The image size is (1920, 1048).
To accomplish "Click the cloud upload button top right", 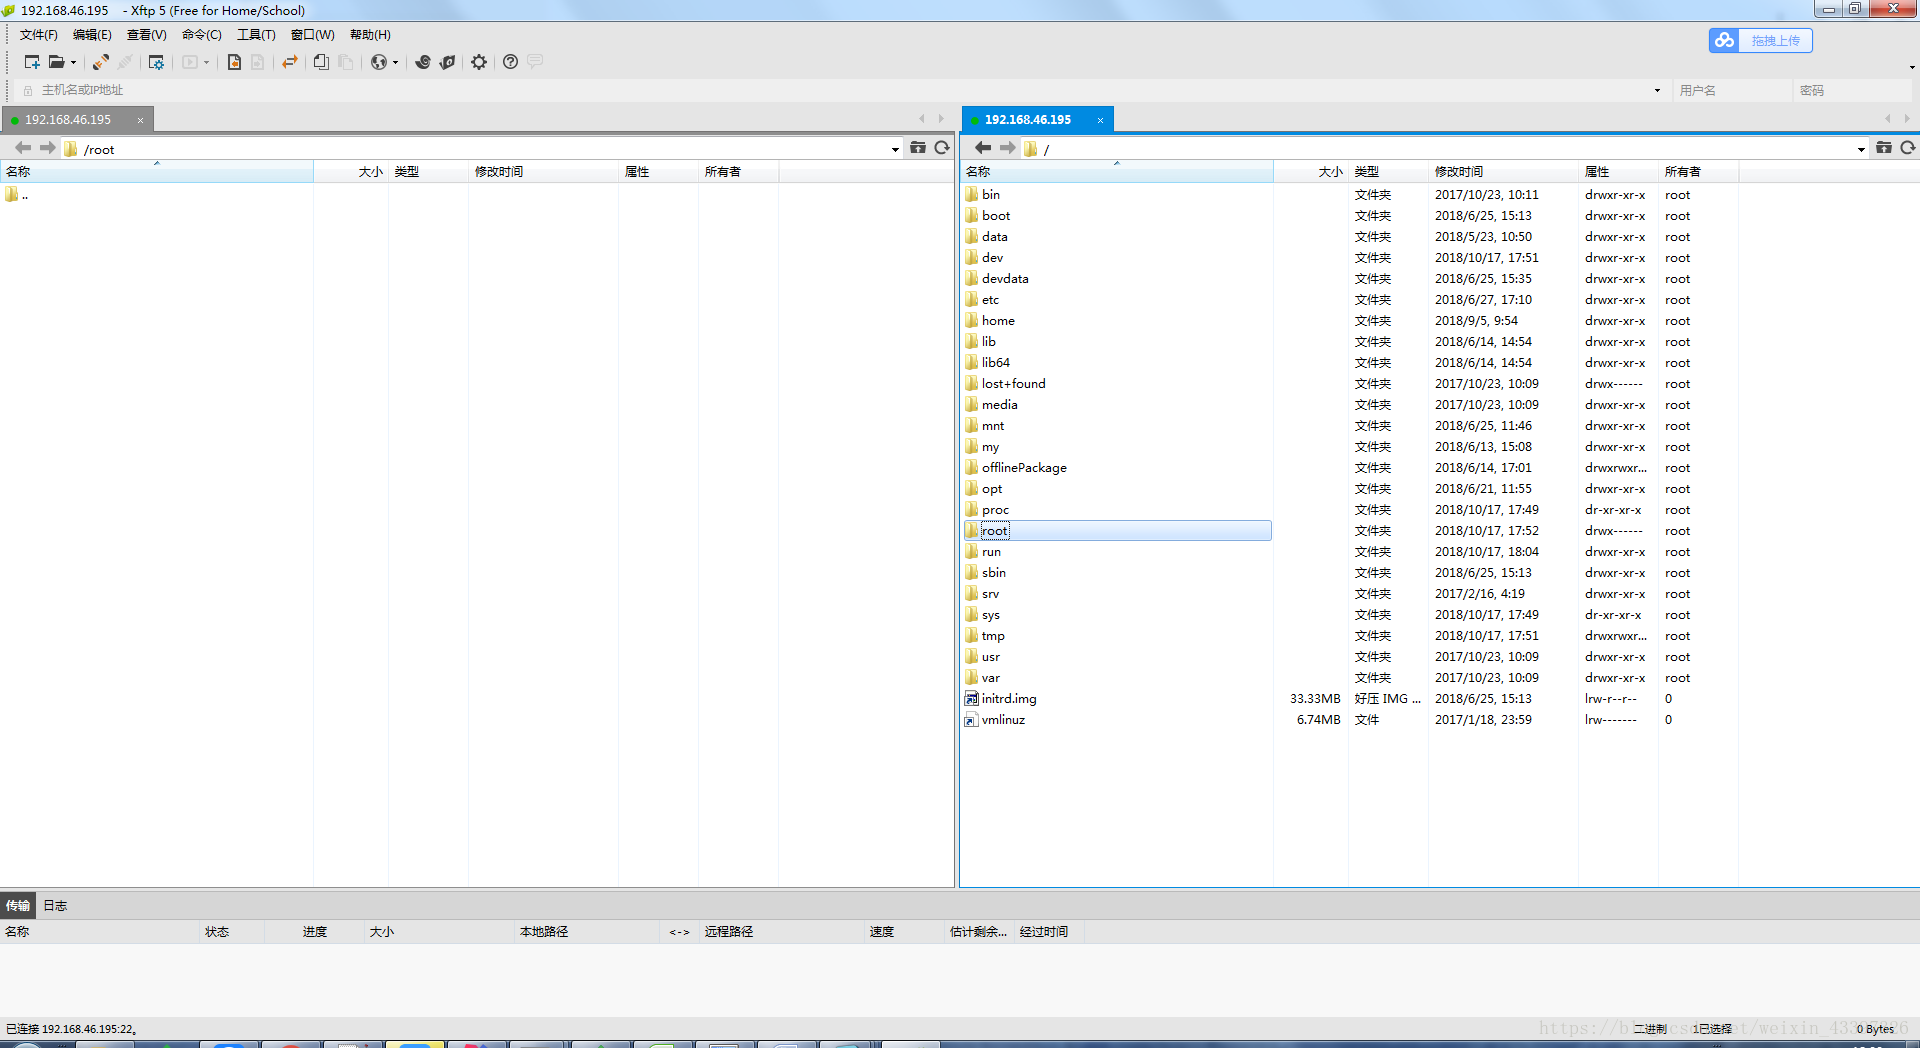I will [1760, 40].
